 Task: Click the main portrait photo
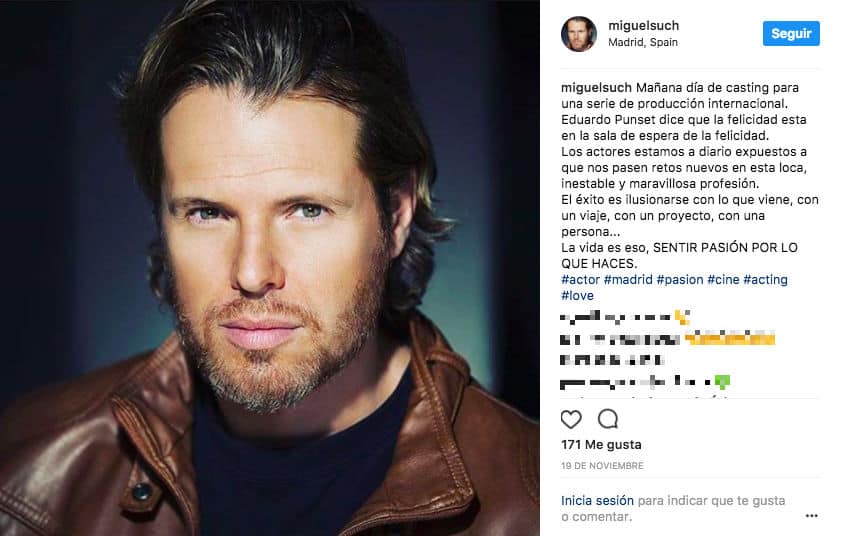click(x=270, y=268)
